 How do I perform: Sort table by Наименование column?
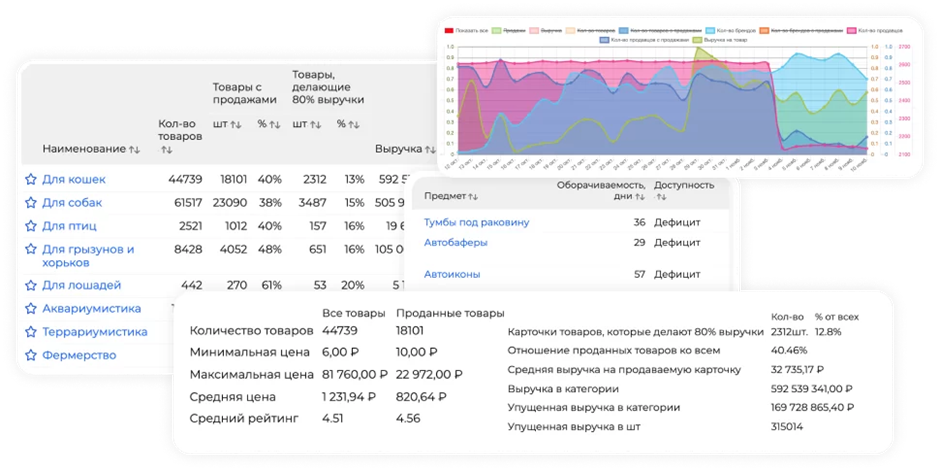click(x=91, y=149)
